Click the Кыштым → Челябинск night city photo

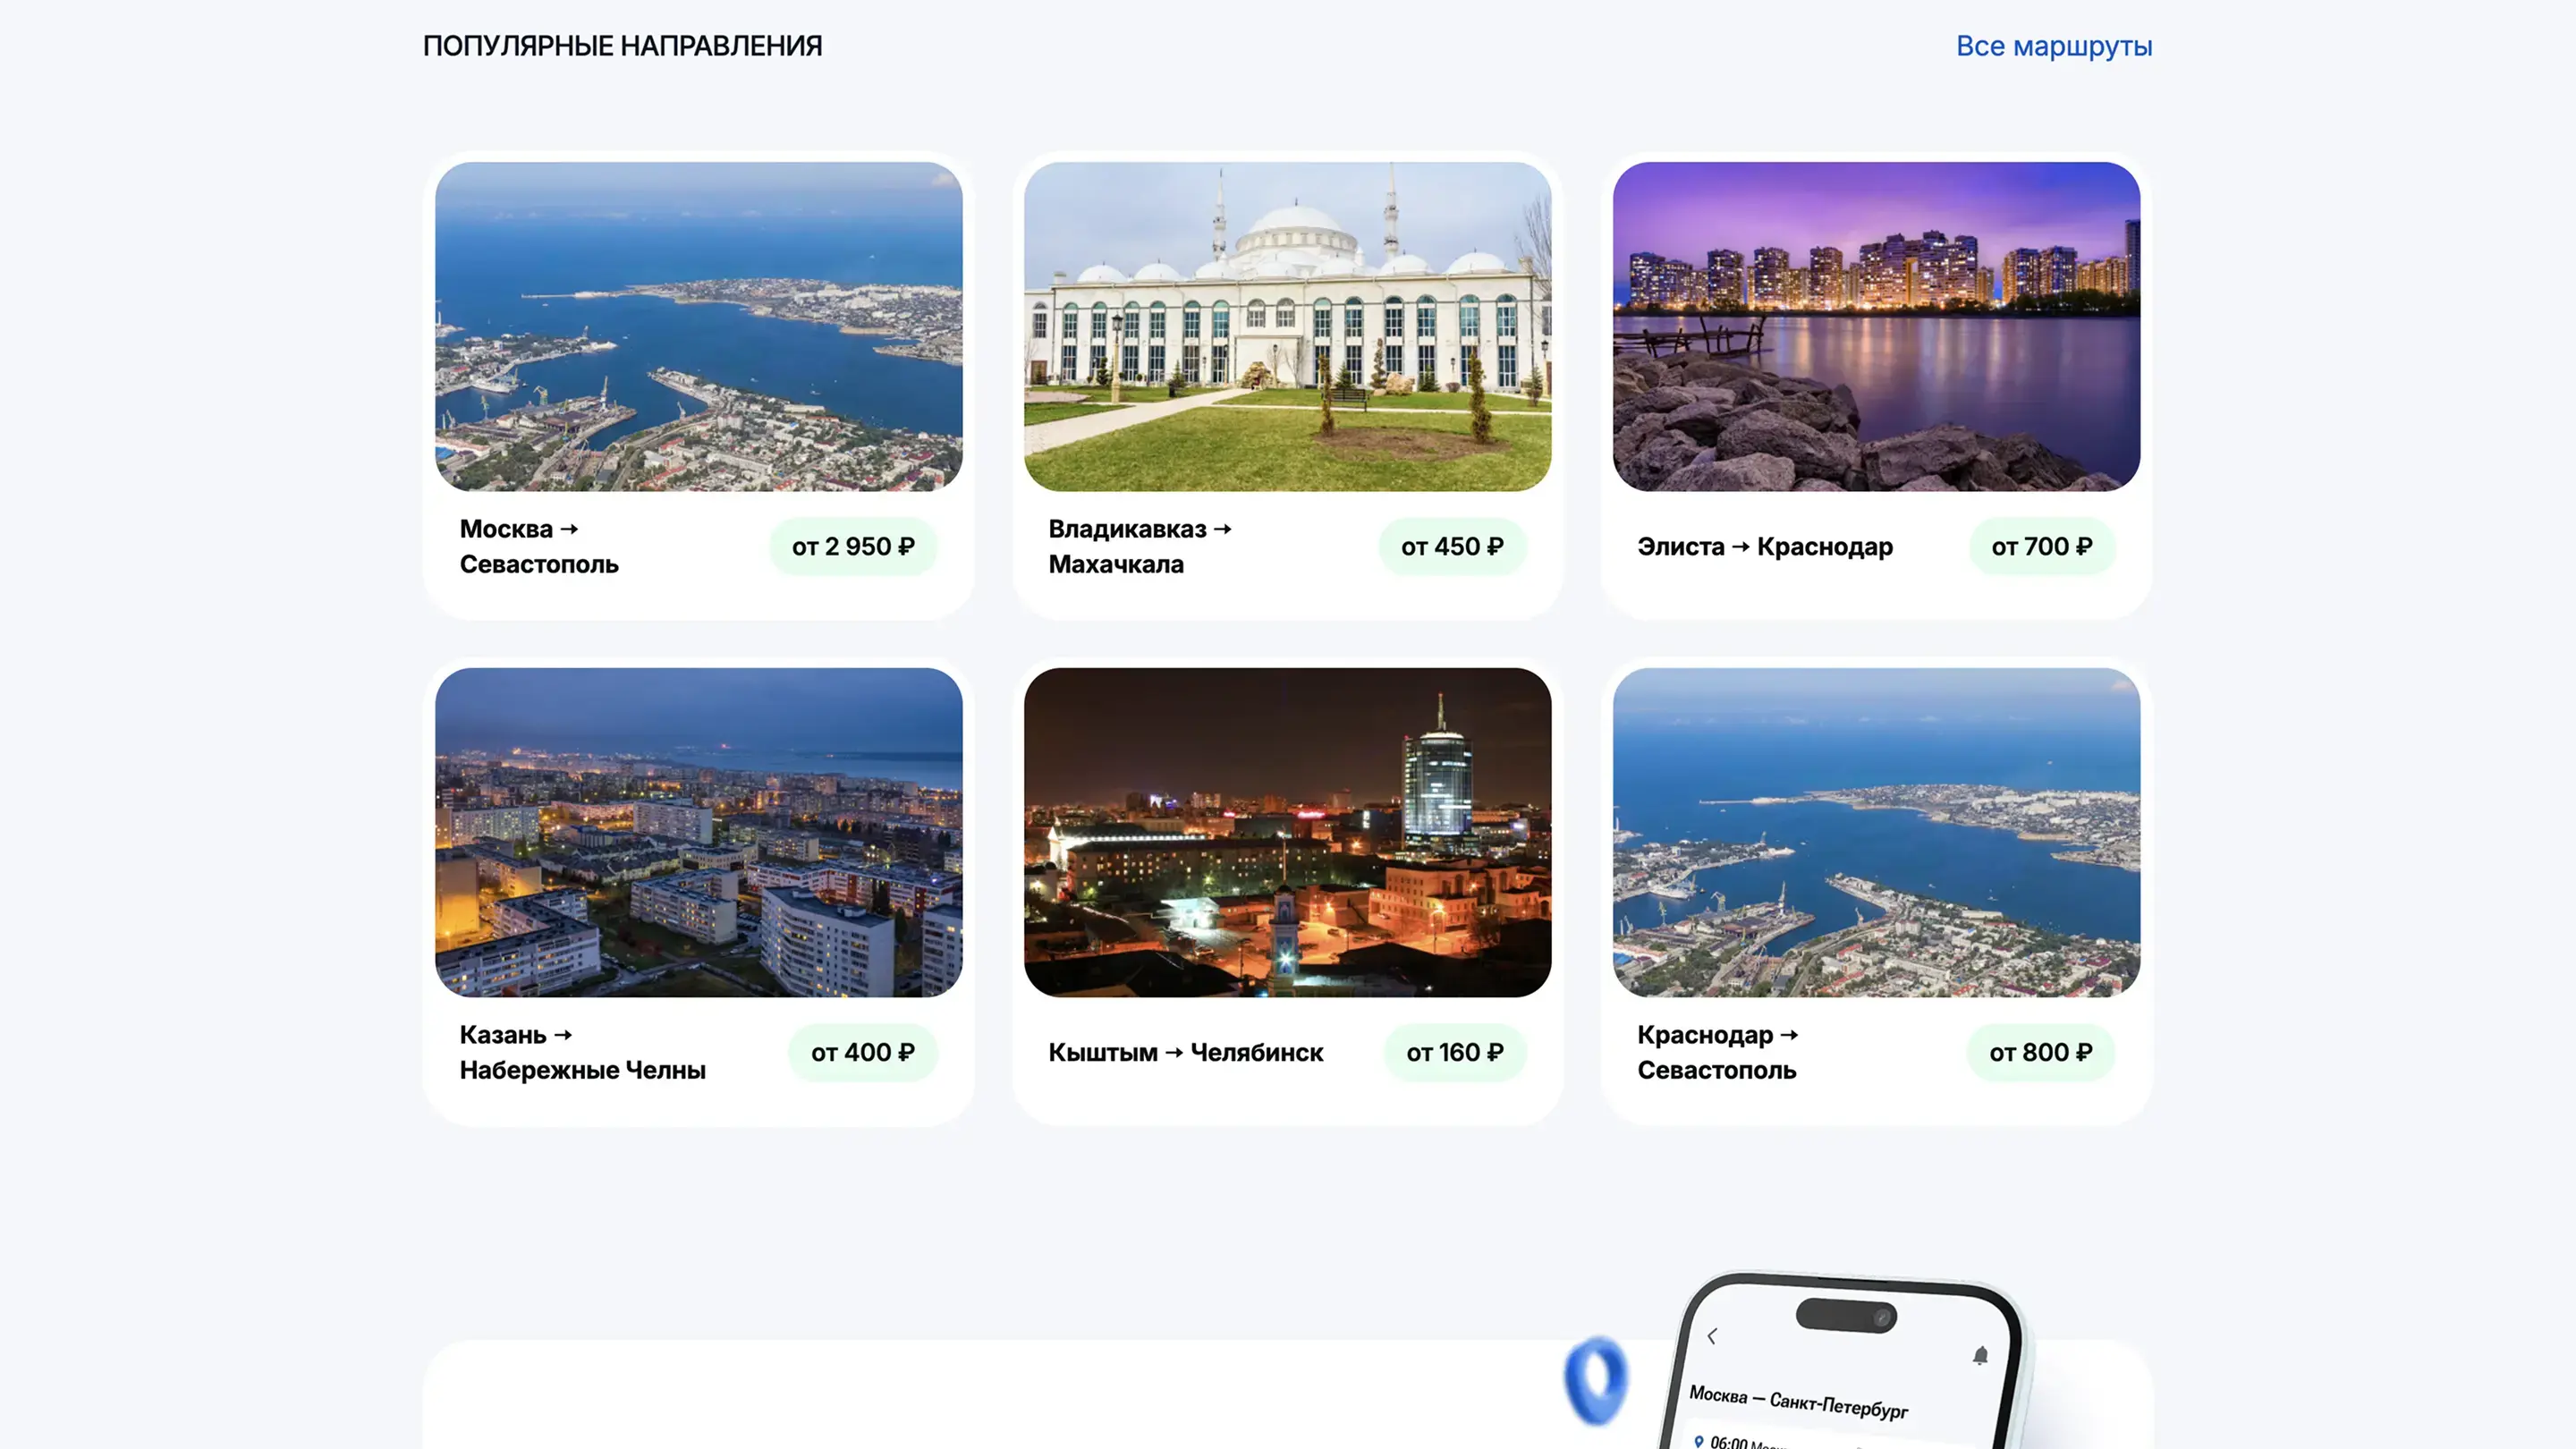(x=1287, y=832)
